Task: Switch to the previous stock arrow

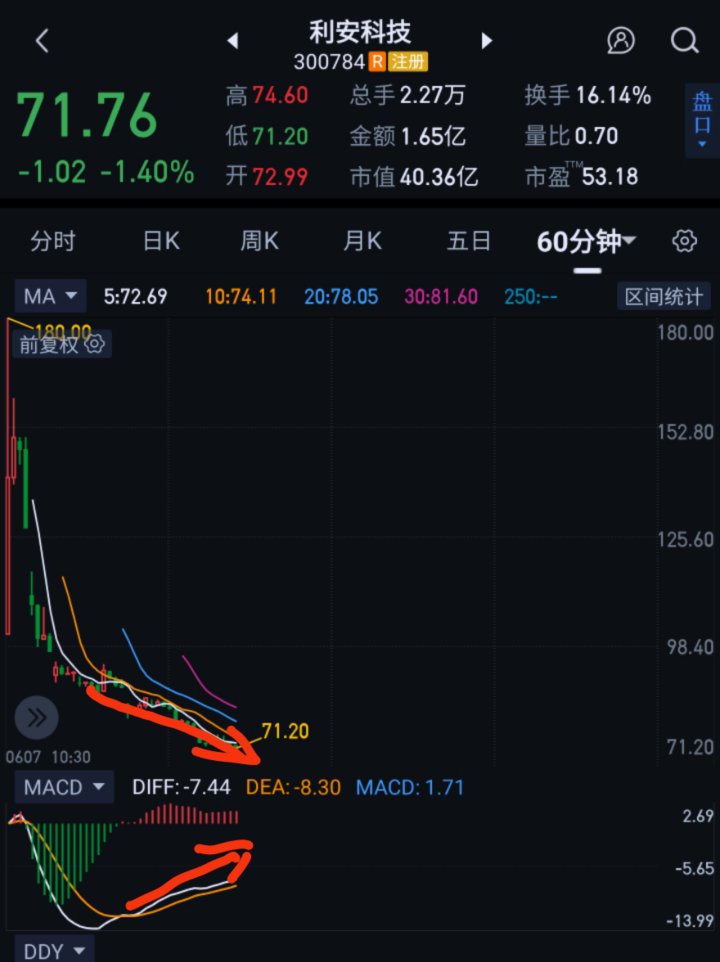Action: (232, 41)
